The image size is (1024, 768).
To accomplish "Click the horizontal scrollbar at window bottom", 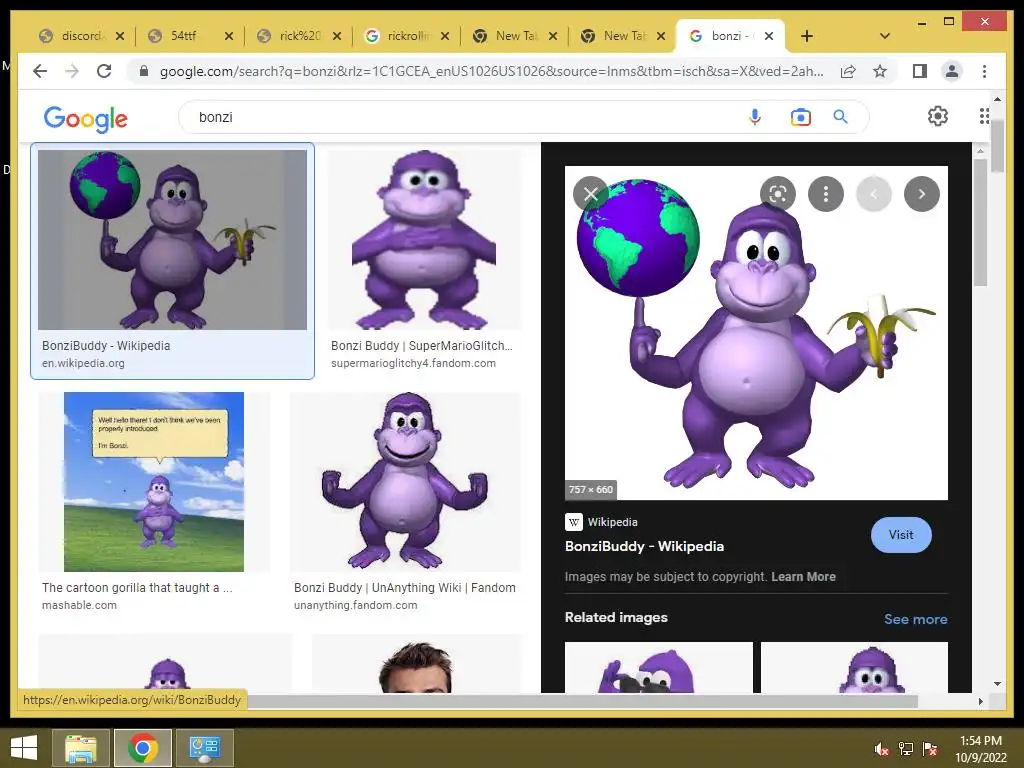I will (x=581, y=701).
